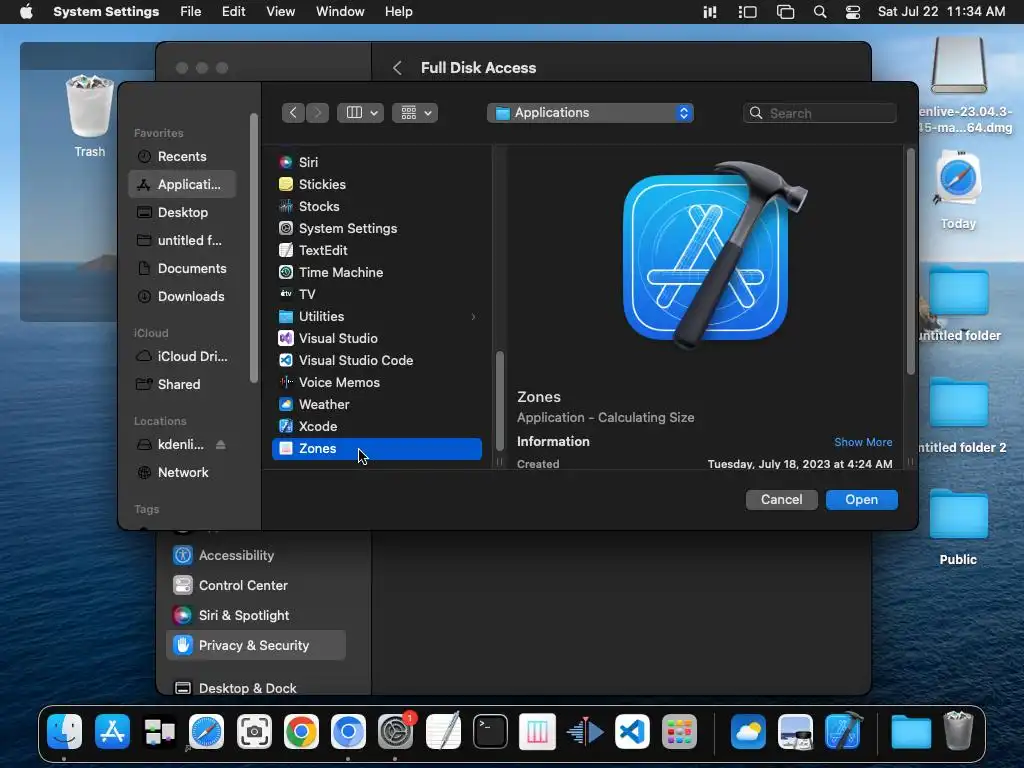Screen dimensions: 1024x768
Task: Open the Apple menu
Action: tap(26, 12)
